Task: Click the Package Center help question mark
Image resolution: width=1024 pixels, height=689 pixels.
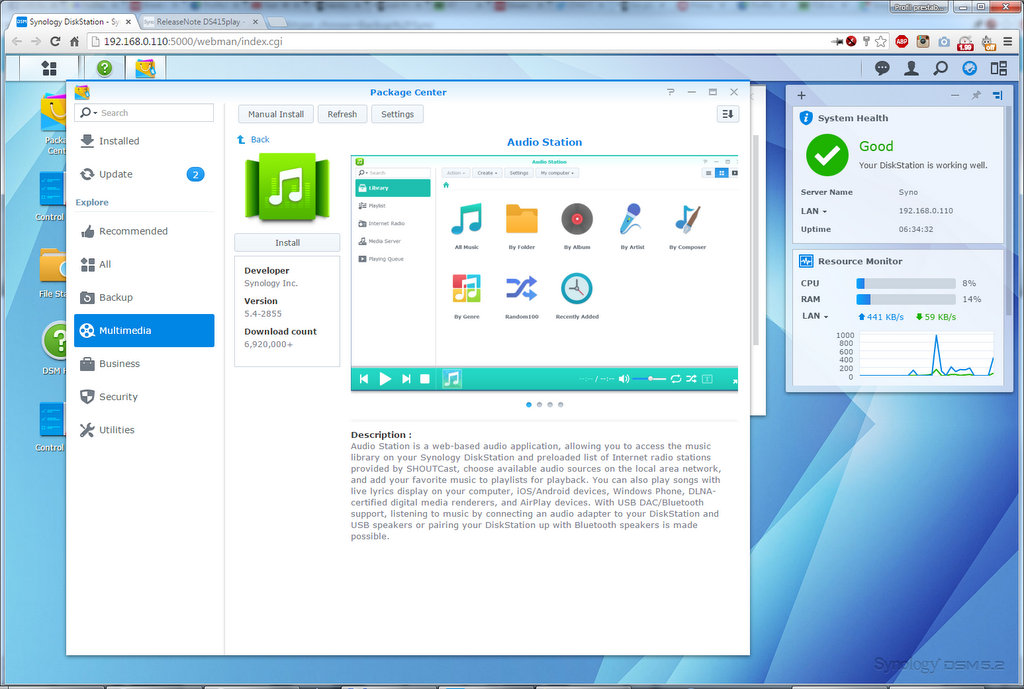Action: point(671,92)
